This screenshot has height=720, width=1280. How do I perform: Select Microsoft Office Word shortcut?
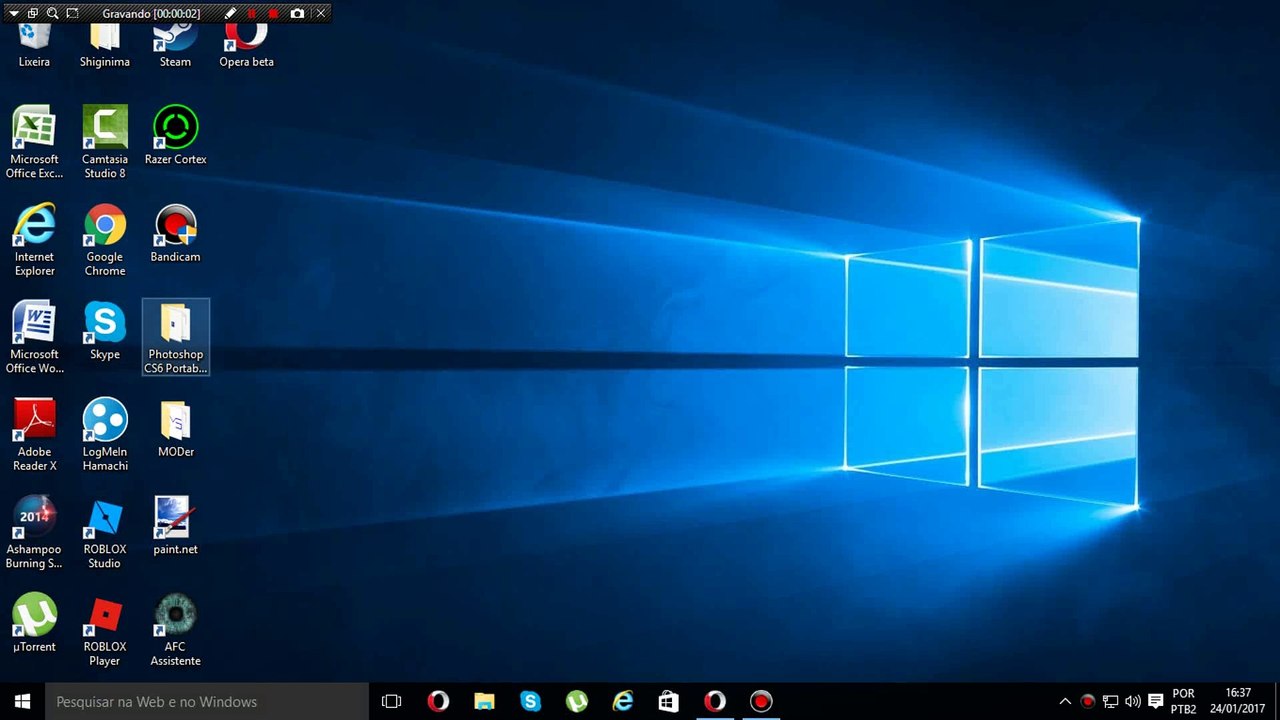pyautogui.click(x=35, y=337)
